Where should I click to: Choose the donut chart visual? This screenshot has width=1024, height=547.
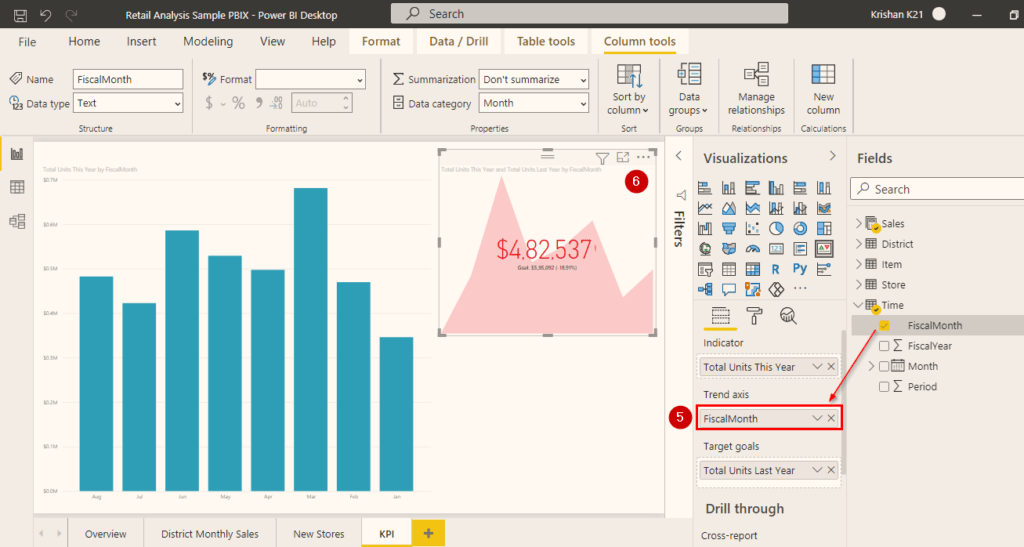click(800, 228)
